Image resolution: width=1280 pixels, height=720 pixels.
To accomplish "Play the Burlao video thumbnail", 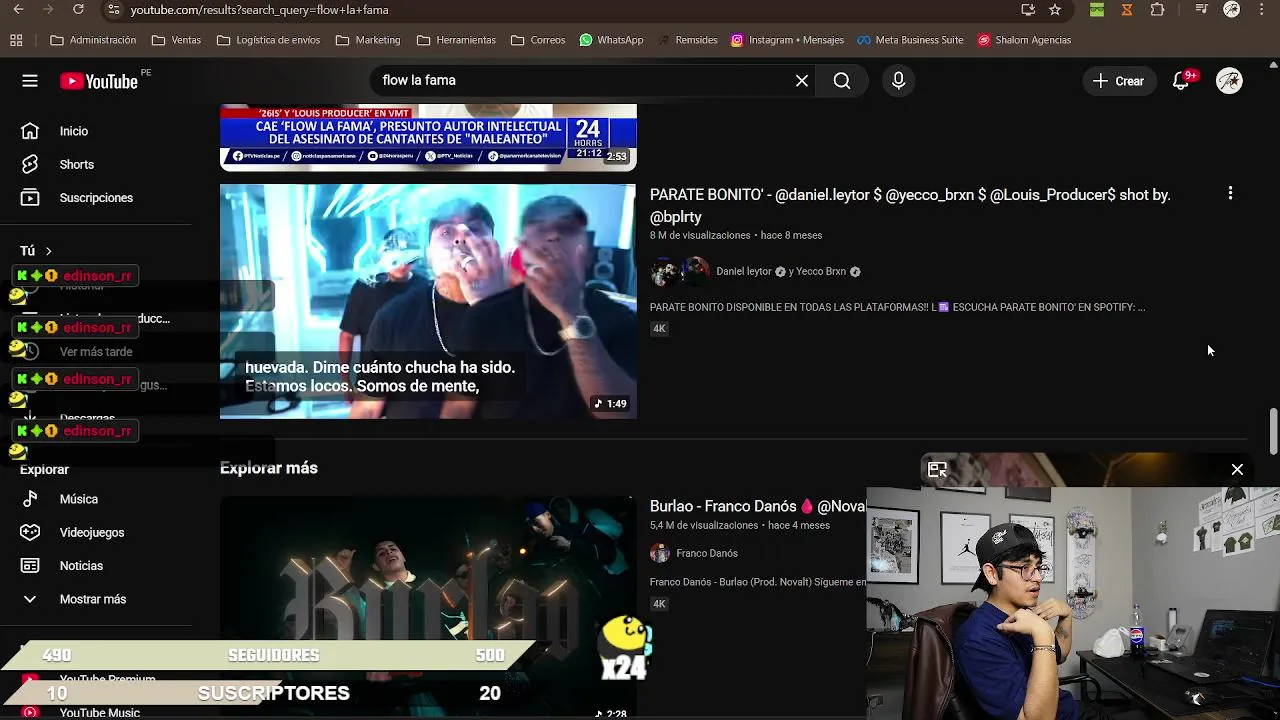I will tap(428, 606).
